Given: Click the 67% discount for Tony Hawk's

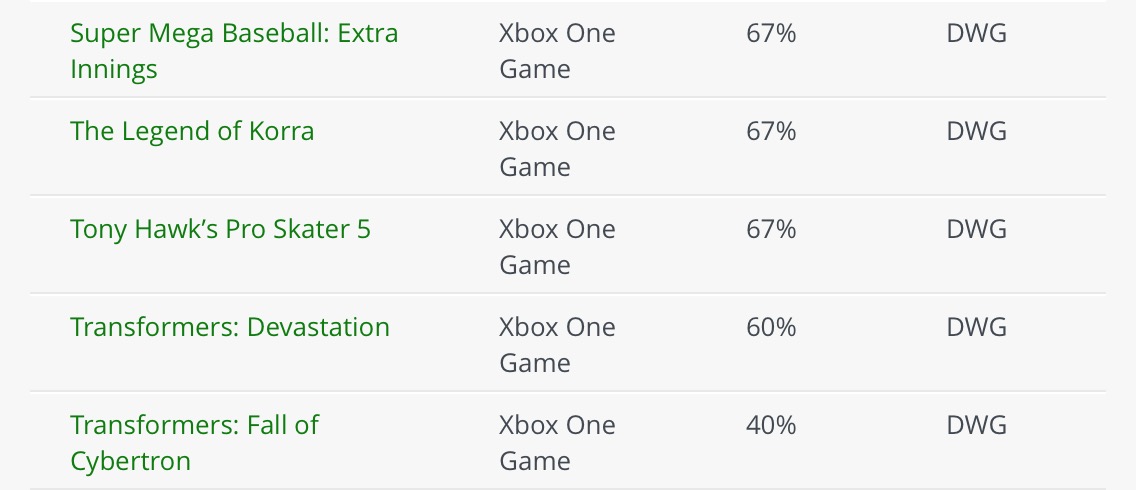Looking at the screenshot, I should (x=771, y=230).
